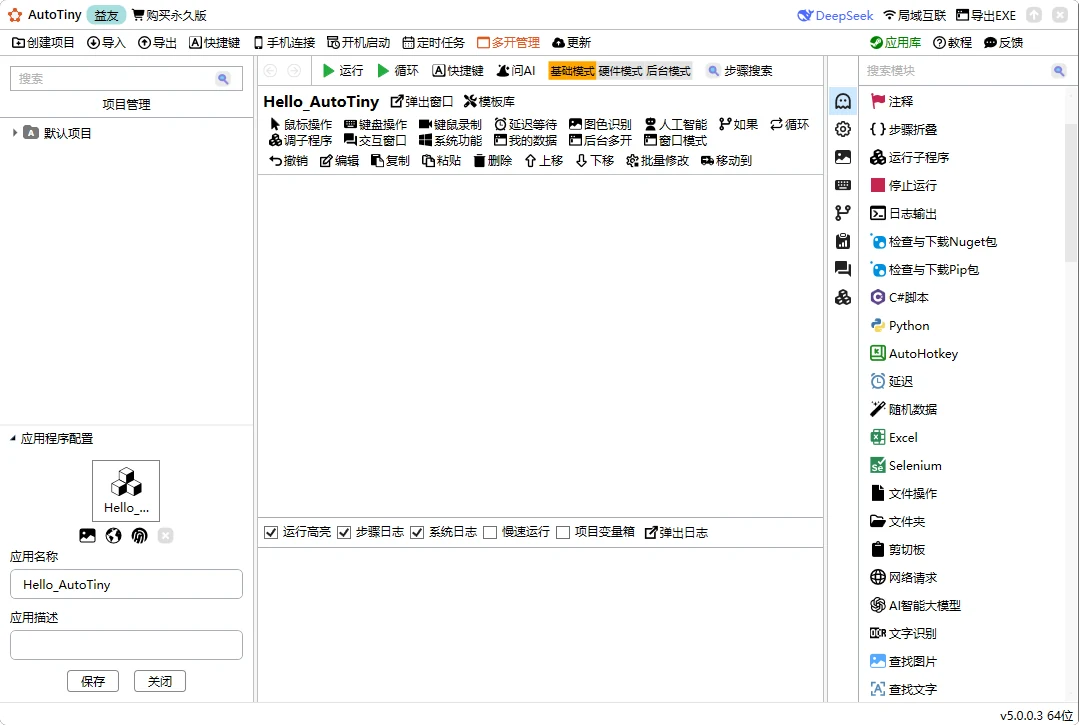Click the 保存 button
Screen dimensions: 1079x725
tap(93, 681)
